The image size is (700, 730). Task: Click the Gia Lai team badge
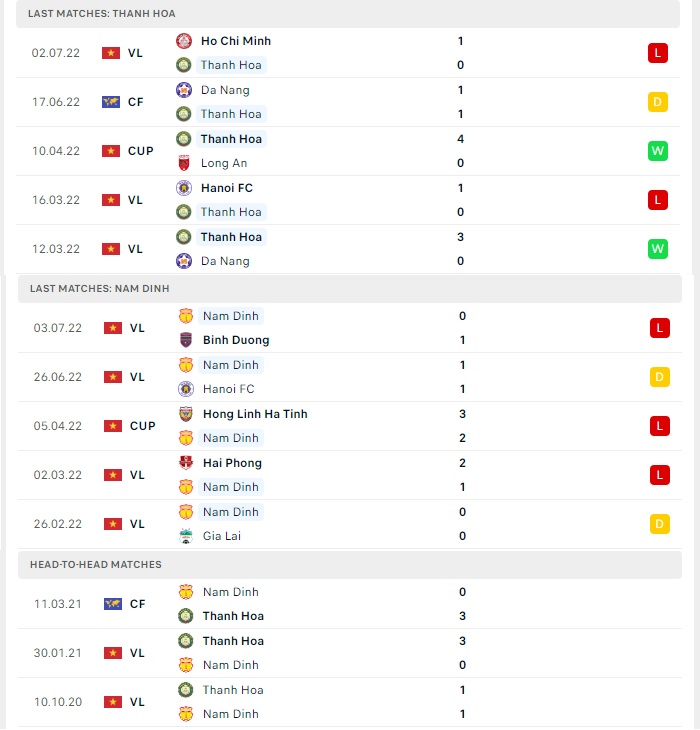coord(186,536)
